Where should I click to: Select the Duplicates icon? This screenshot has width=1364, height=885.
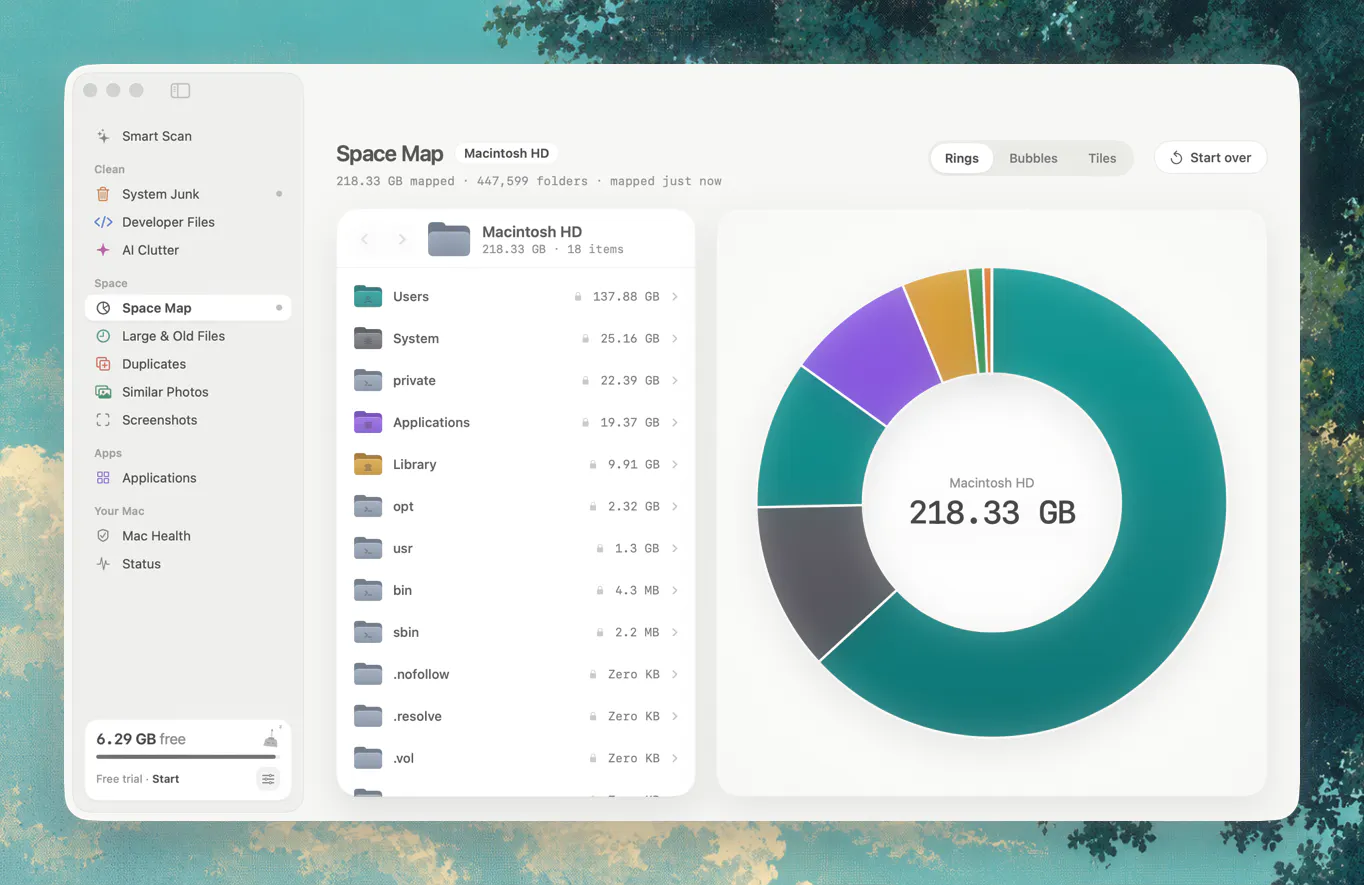click(103, 364)
